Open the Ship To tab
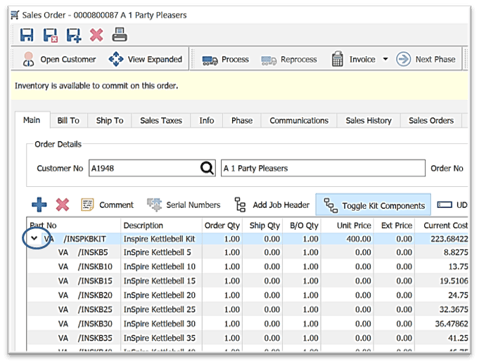Viewport: 479px width, 364px height. click(110, 120)
